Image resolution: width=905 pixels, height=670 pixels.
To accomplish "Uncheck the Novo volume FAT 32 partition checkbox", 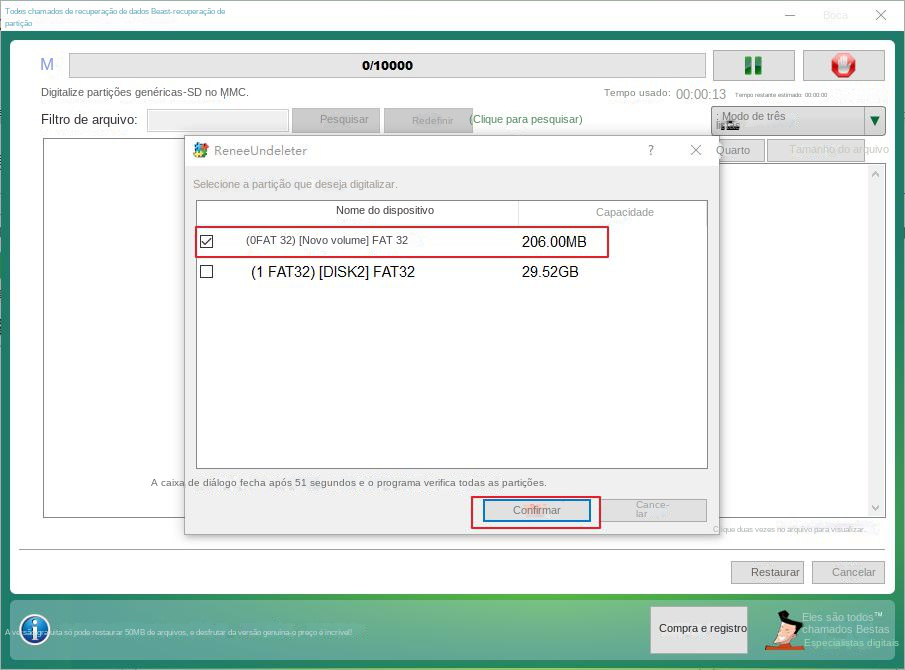I will pyautogui.click(x=206, y=241).
